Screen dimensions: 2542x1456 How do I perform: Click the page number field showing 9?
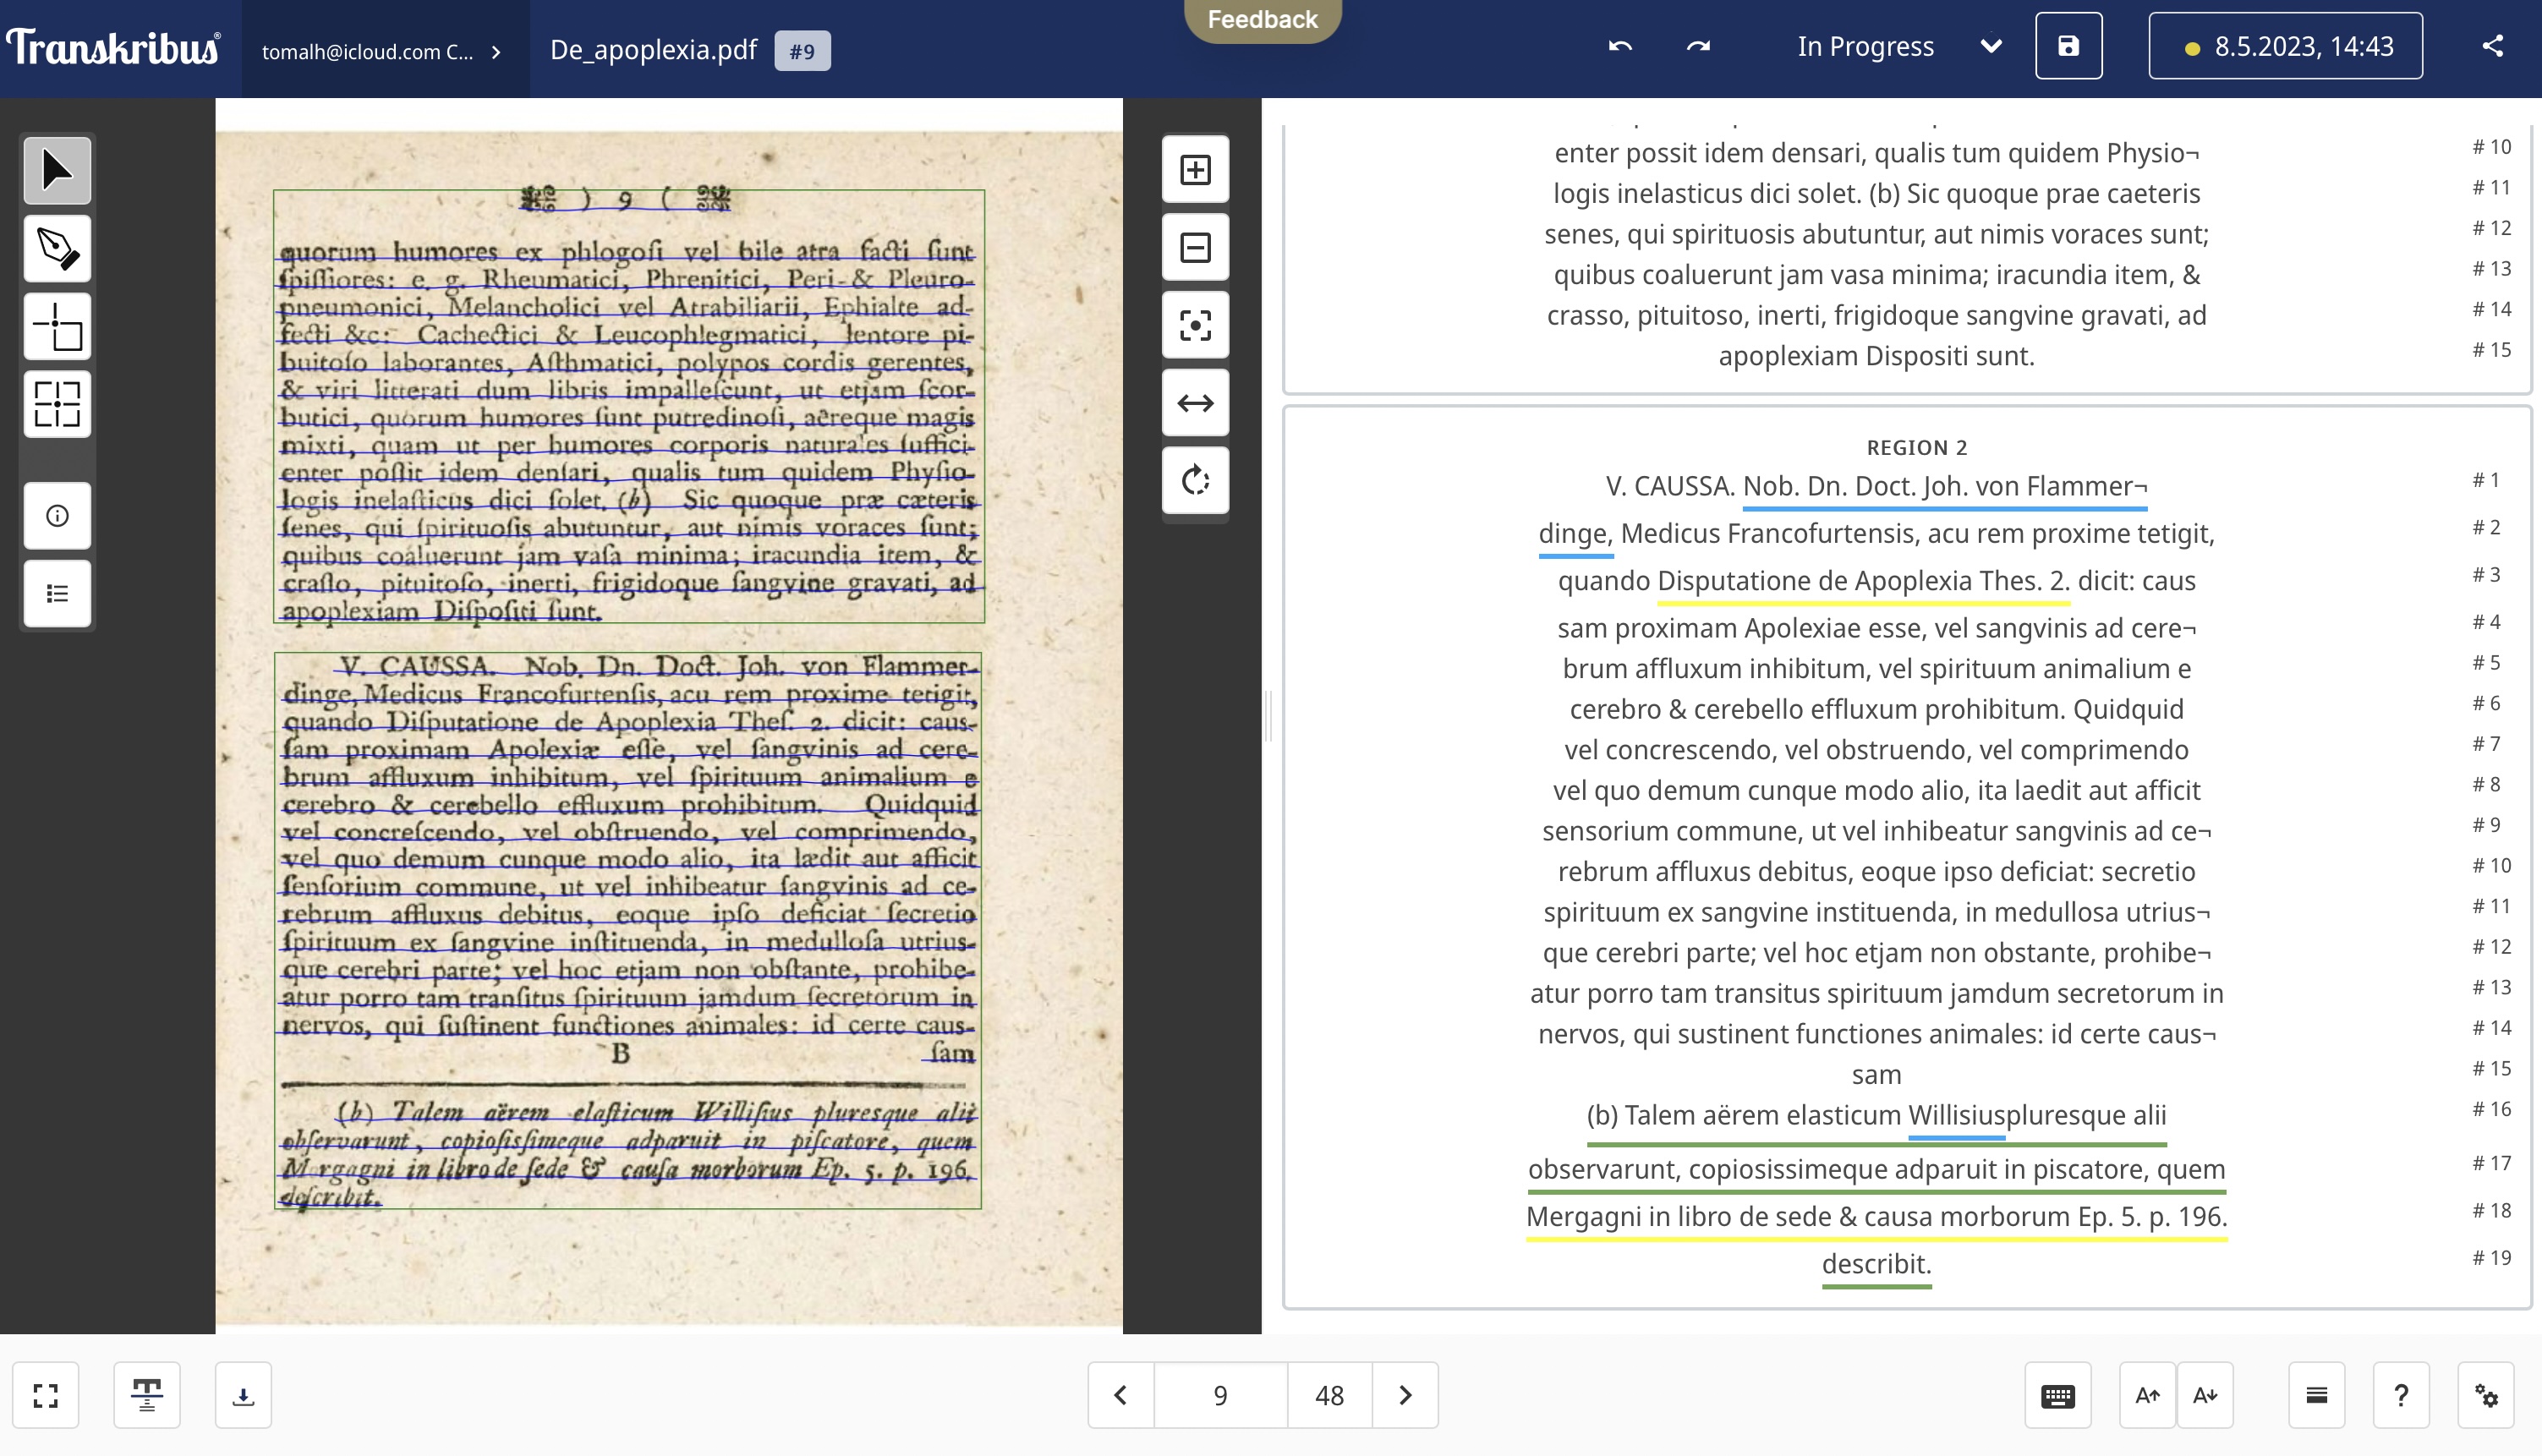coord(1220,1394)
